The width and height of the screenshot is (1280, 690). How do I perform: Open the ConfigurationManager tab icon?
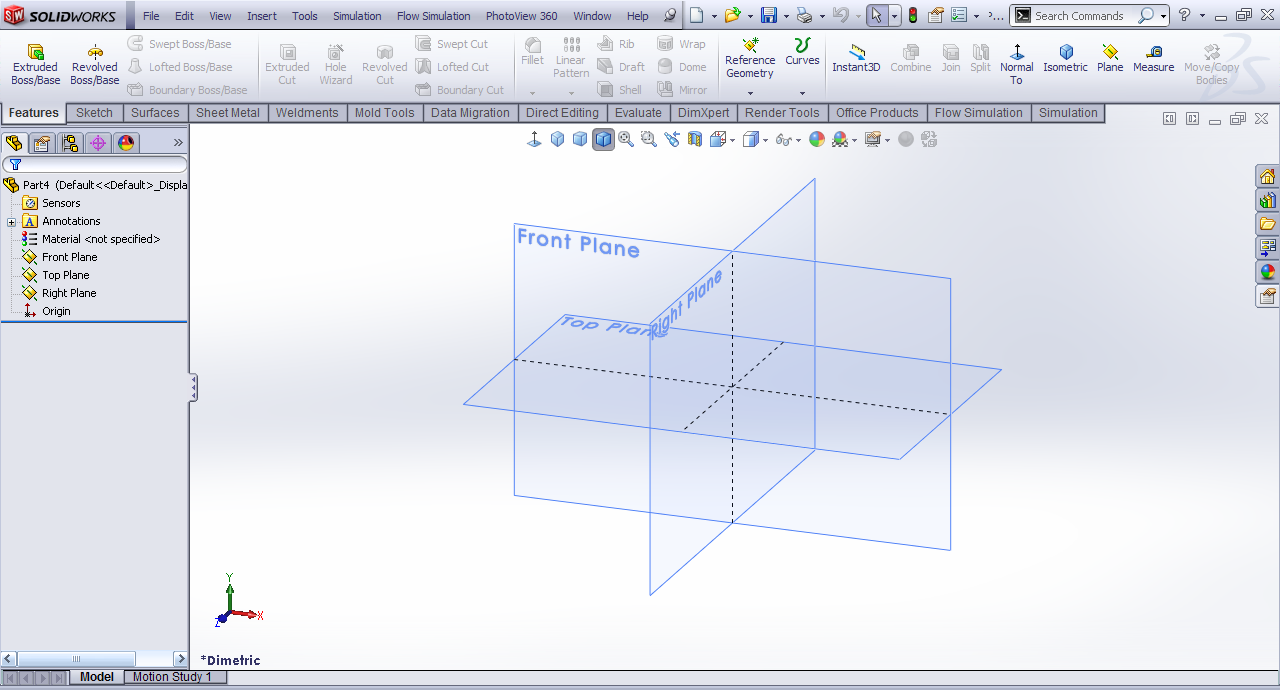[x=70, y=143]
